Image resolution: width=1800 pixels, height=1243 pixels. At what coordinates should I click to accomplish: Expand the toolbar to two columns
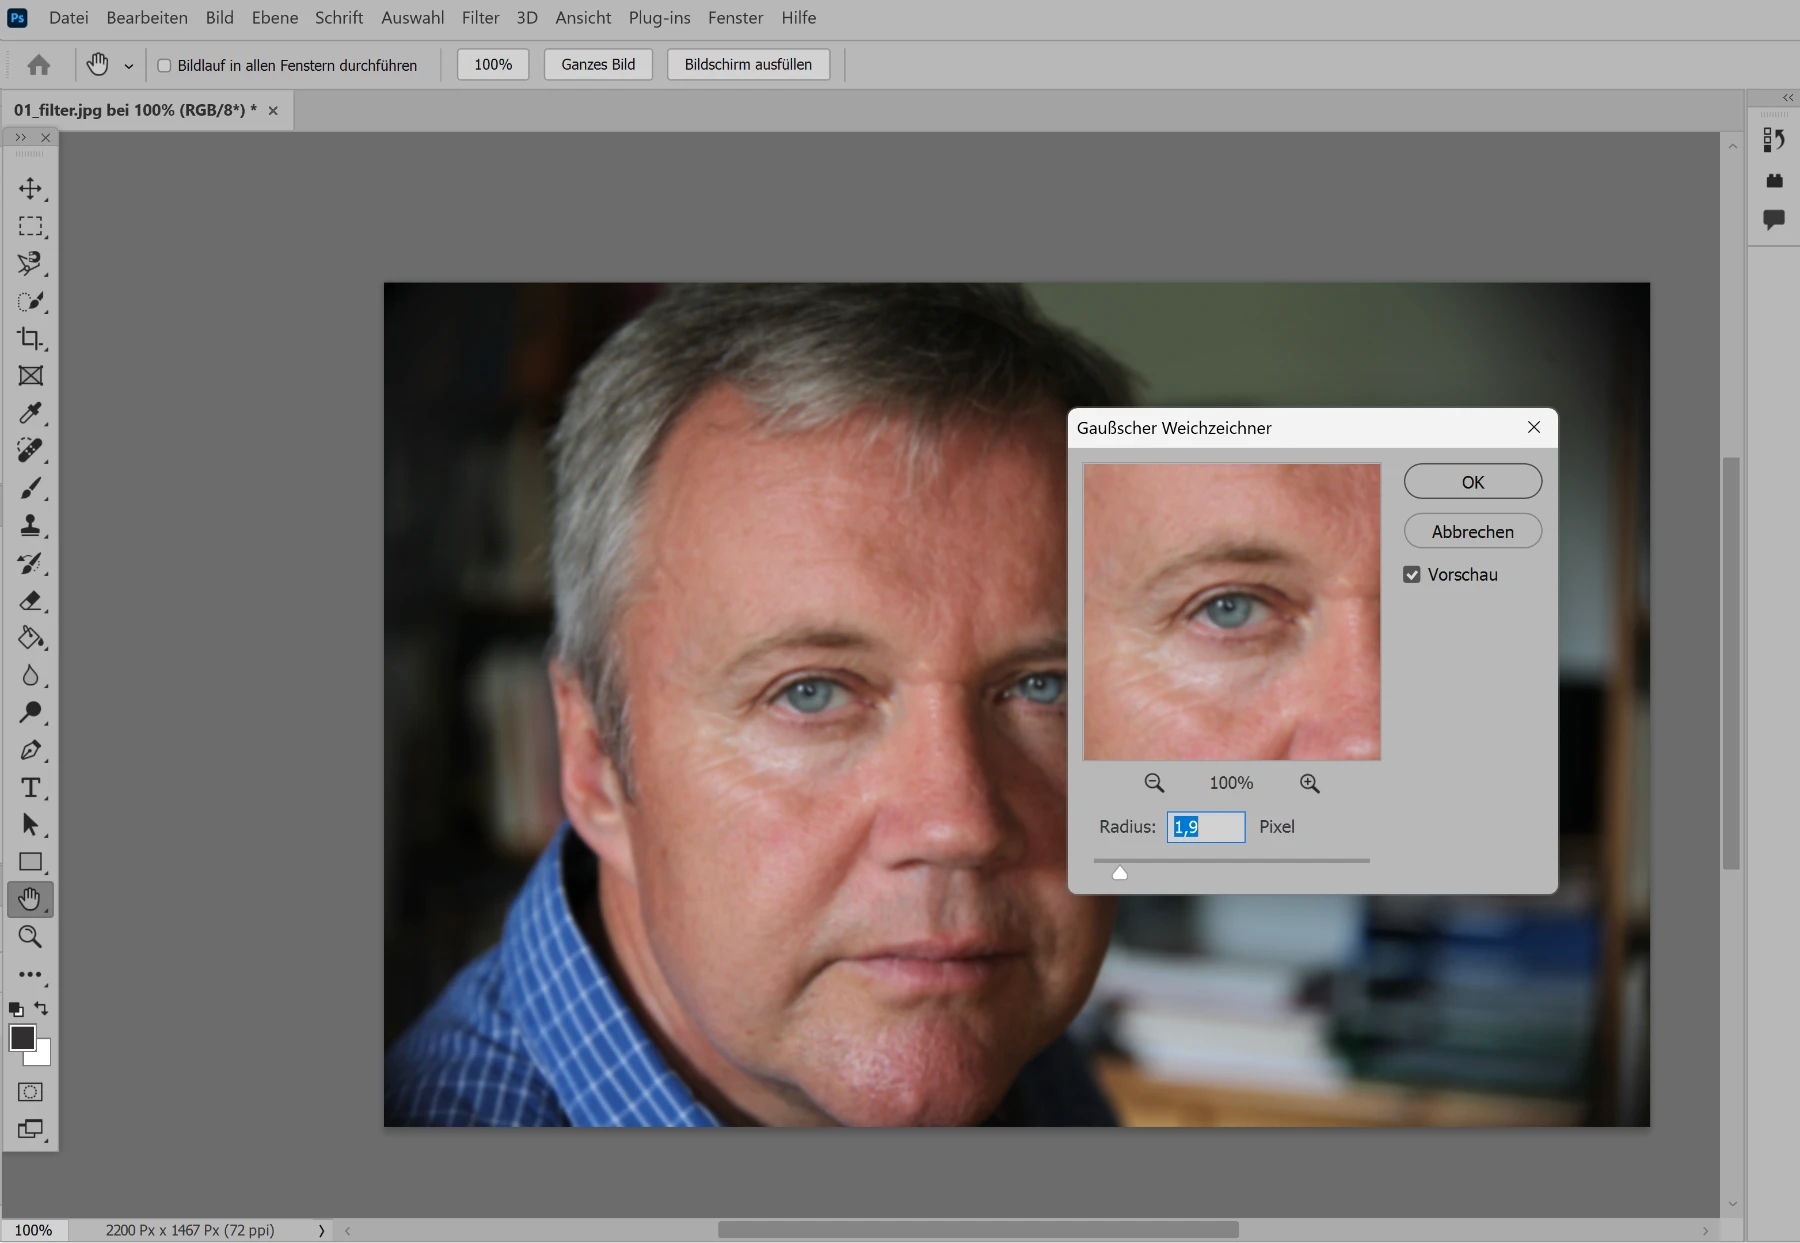coord(20,138)
